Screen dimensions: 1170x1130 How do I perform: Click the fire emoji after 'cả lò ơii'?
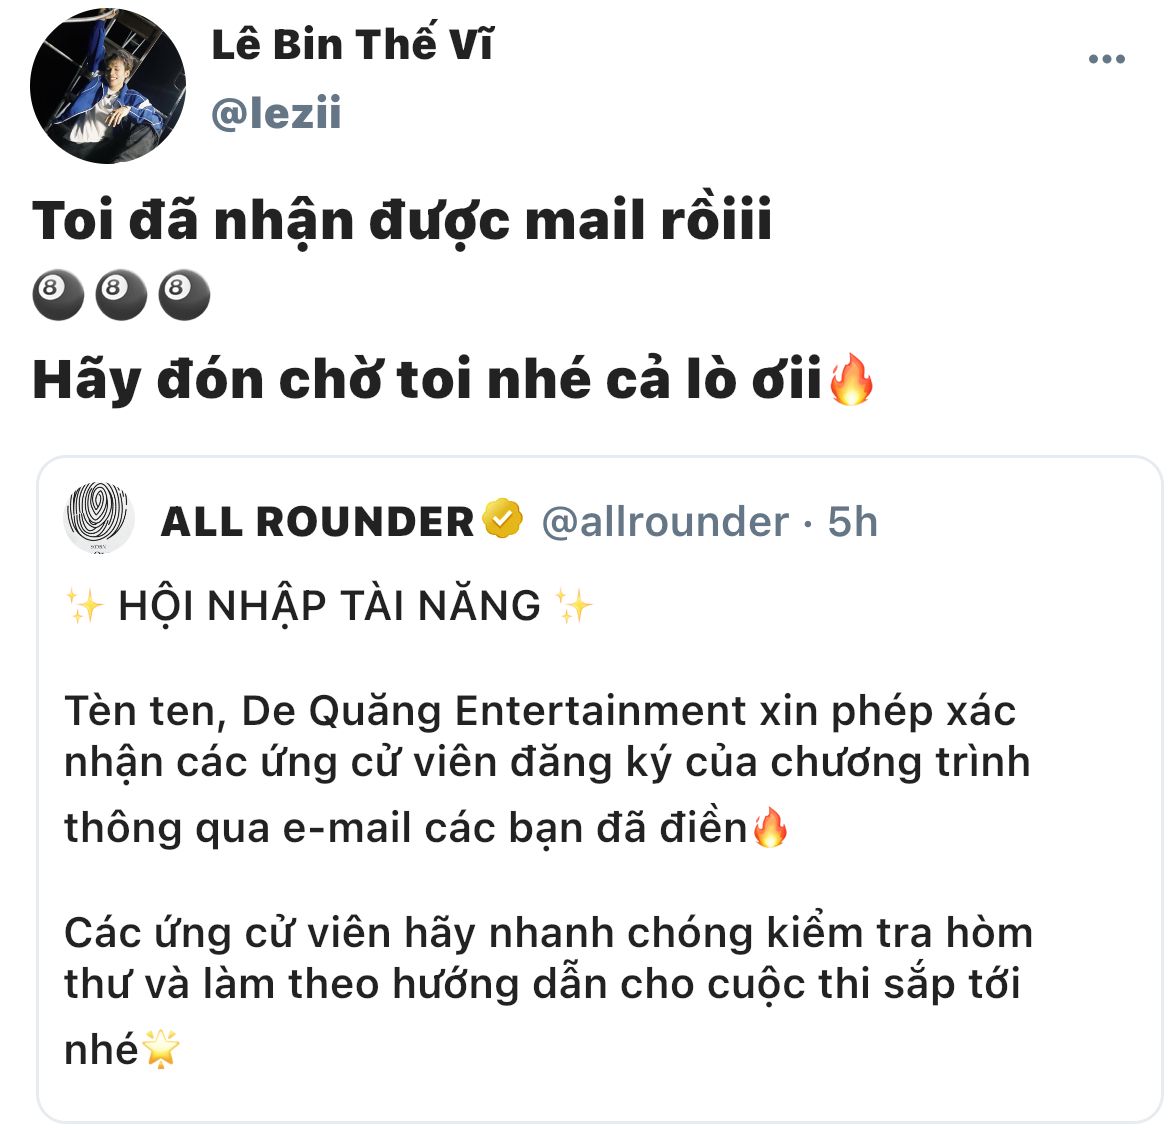click(851, 379)
